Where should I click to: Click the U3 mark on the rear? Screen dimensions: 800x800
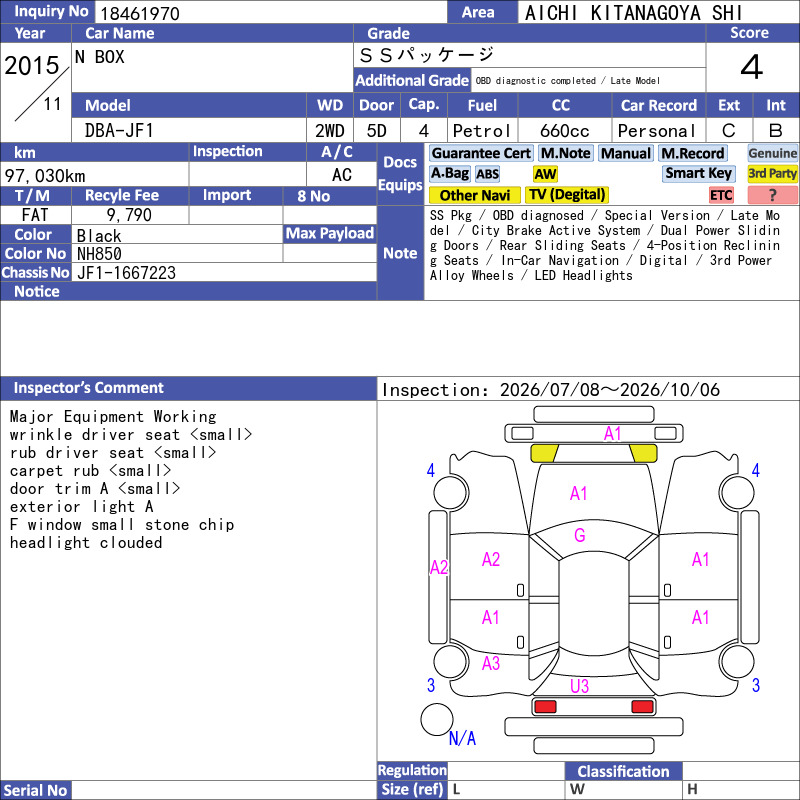(x=580, y=686)
